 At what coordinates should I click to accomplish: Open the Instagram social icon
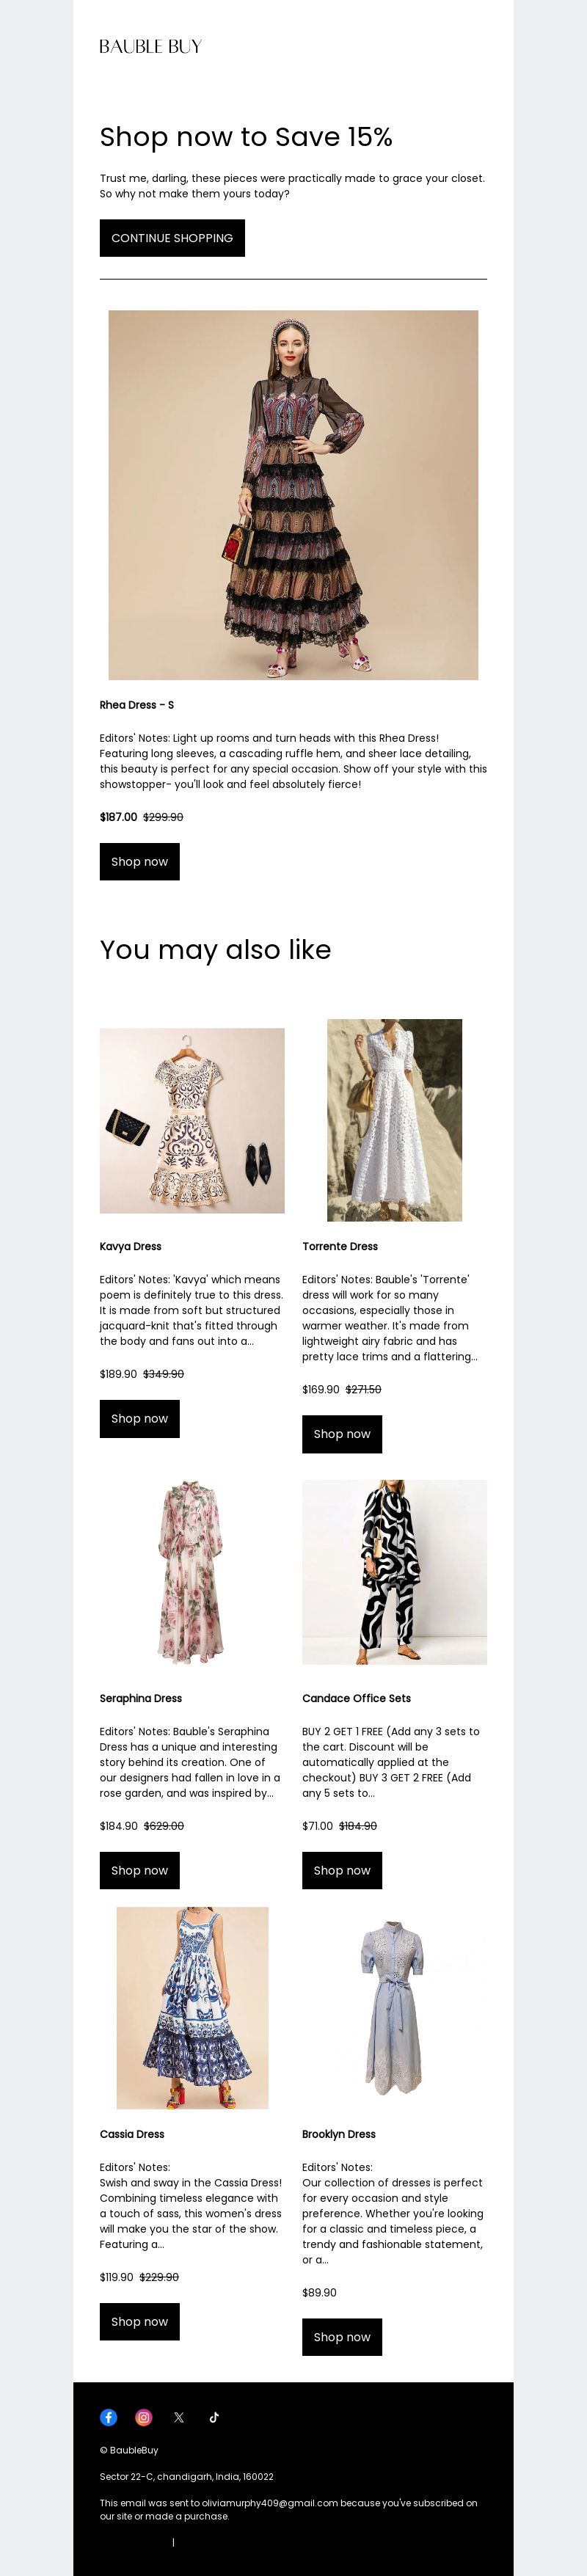click(143, 2417)
